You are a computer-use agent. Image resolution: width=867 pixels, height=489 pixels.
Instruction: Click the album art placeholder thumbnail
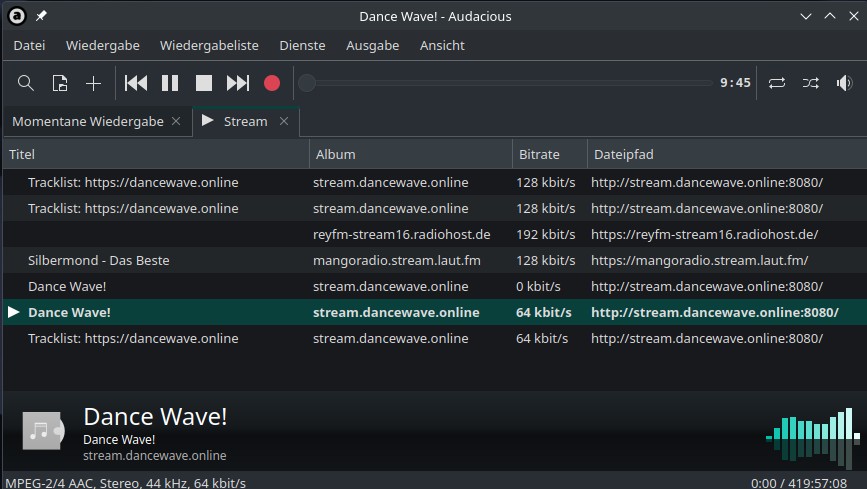coord(43,430)
